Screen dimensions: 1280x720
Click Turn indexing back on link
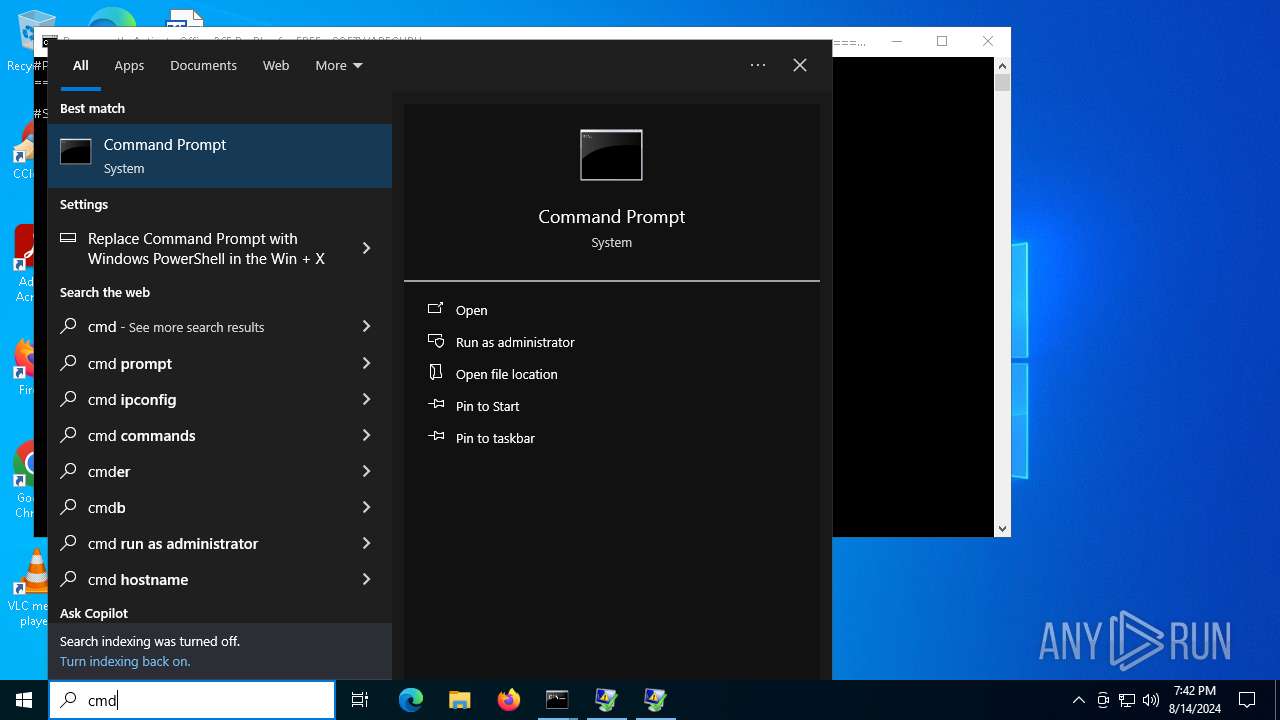point(125,661)
